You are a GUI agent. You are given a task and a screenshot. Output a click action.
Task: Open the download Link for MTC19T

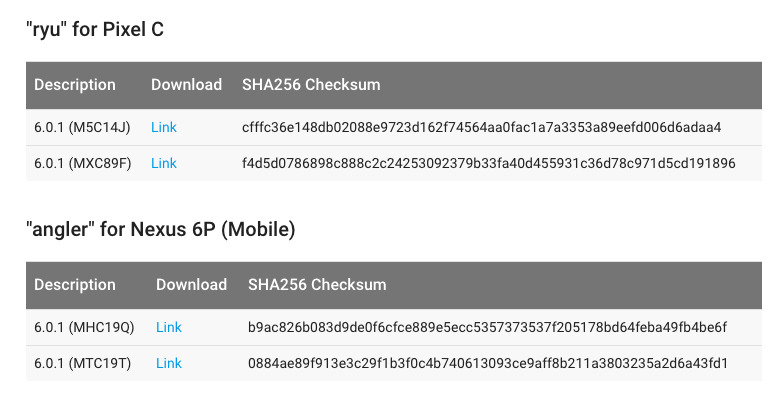tap(169, 363)
